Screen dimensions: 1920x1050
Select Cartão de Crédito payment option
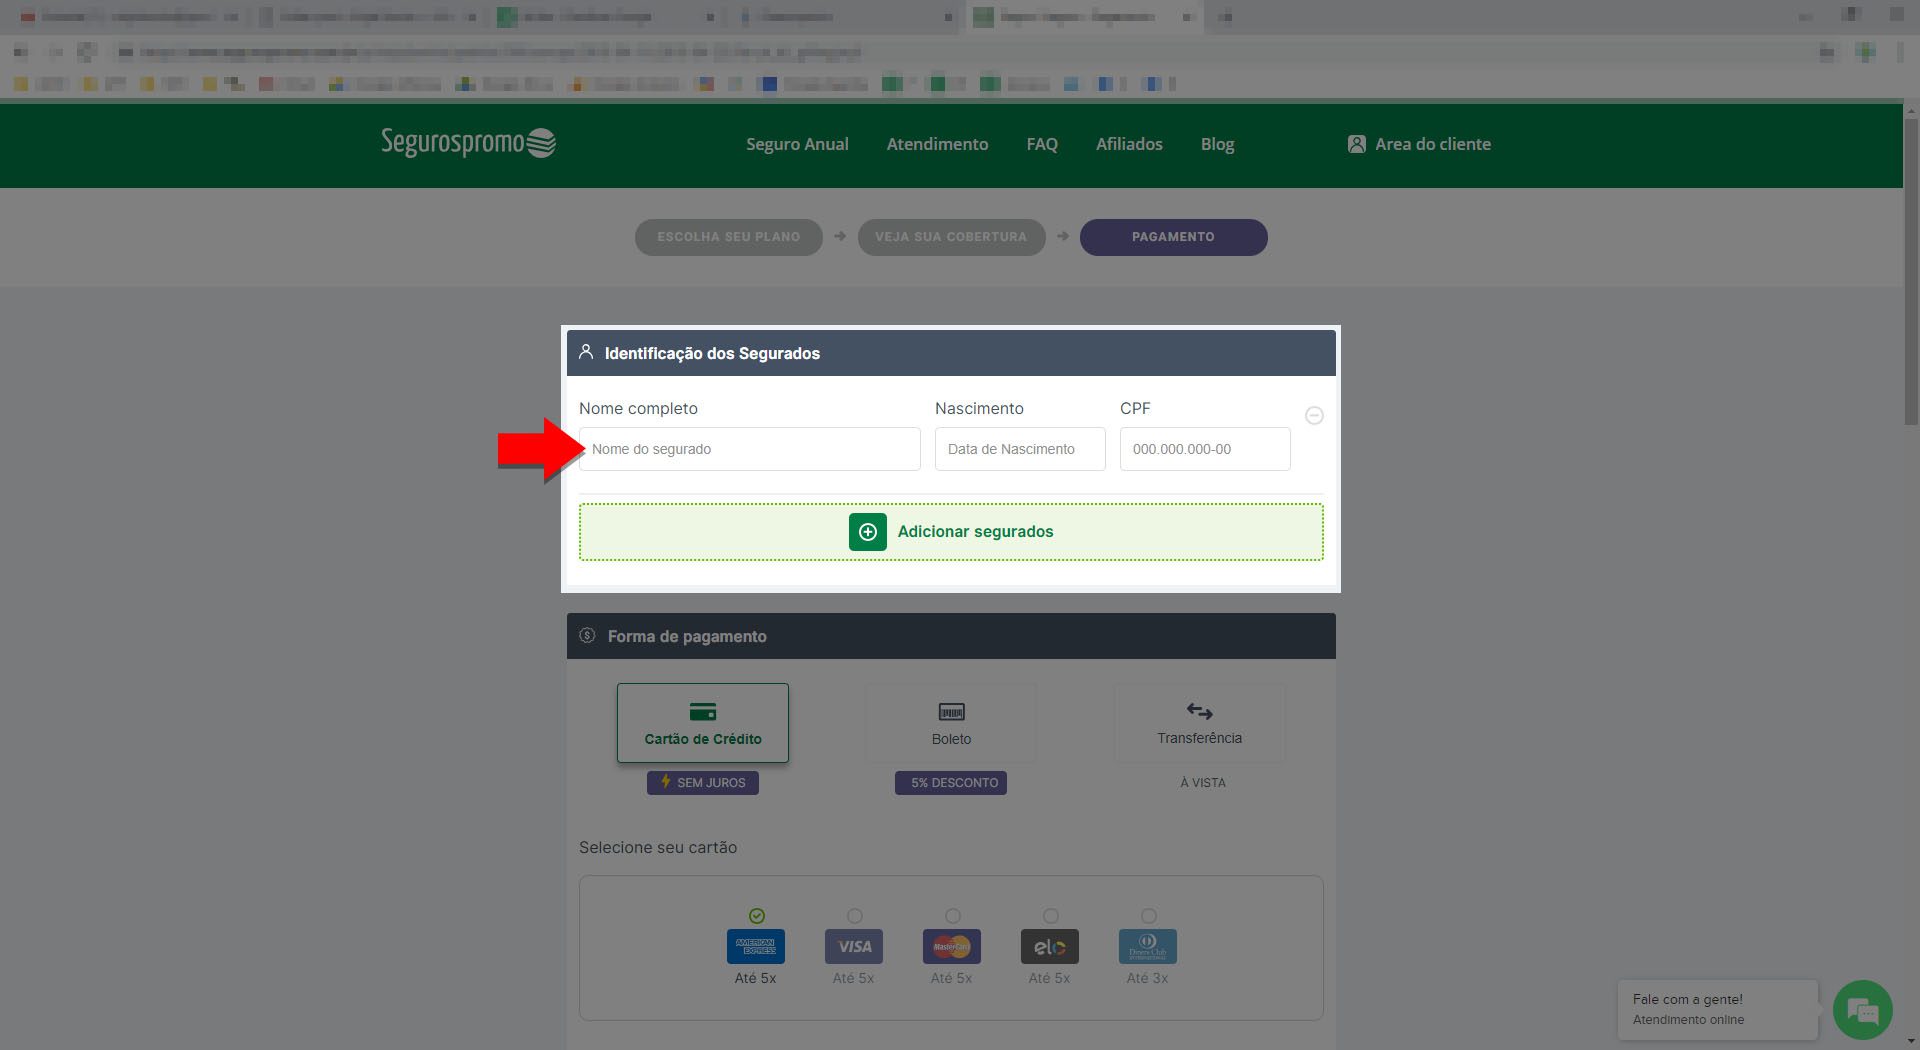pyautogui.click(x=703, y=723)
